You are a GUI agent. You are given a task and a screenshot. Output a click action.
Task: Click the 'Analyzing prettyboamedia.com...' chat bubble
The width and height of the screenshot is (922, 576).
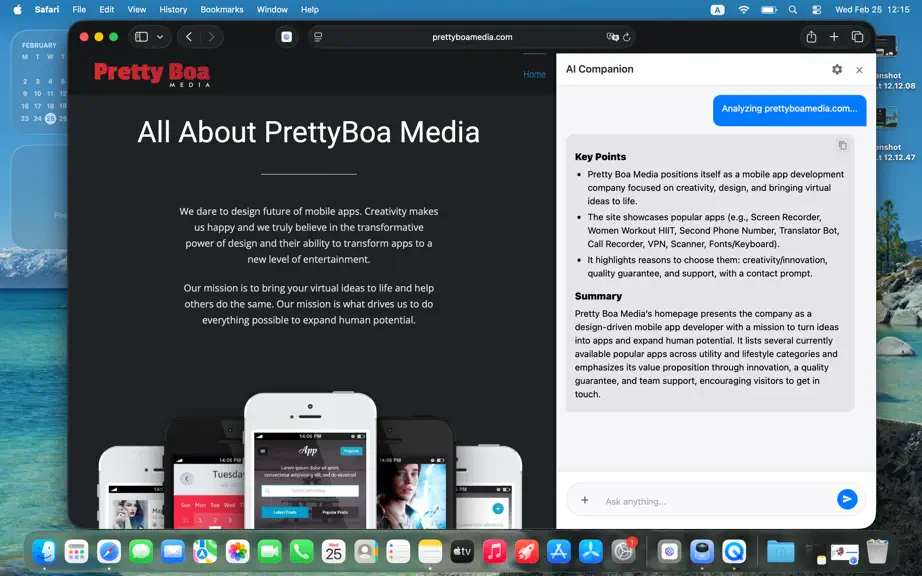pos(789,110)
